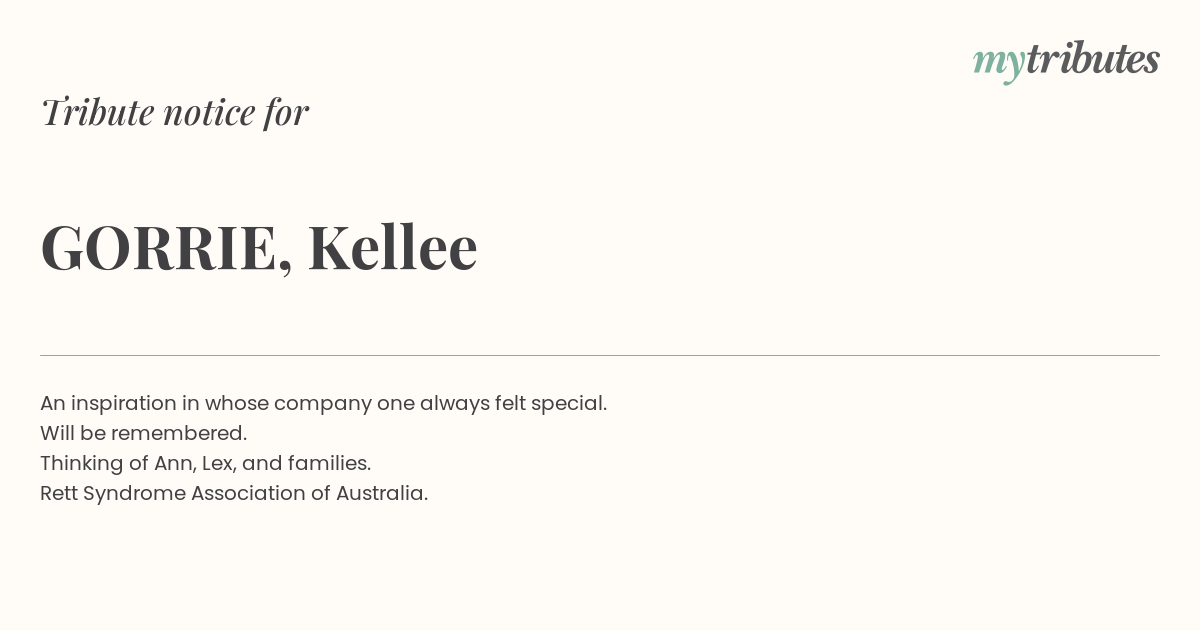Click the word "Tribute" in the italic heading
Image resolution: width=1200 pixels, height=630 pixels.
[98, 112]
